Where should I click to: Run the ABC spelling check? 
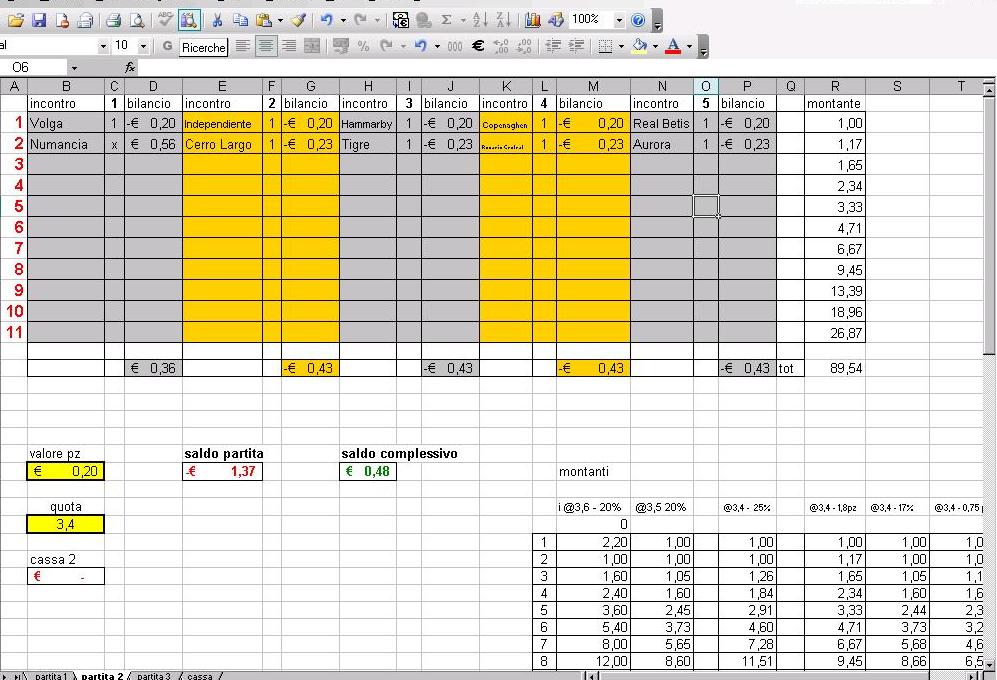[x=165, y=20]
